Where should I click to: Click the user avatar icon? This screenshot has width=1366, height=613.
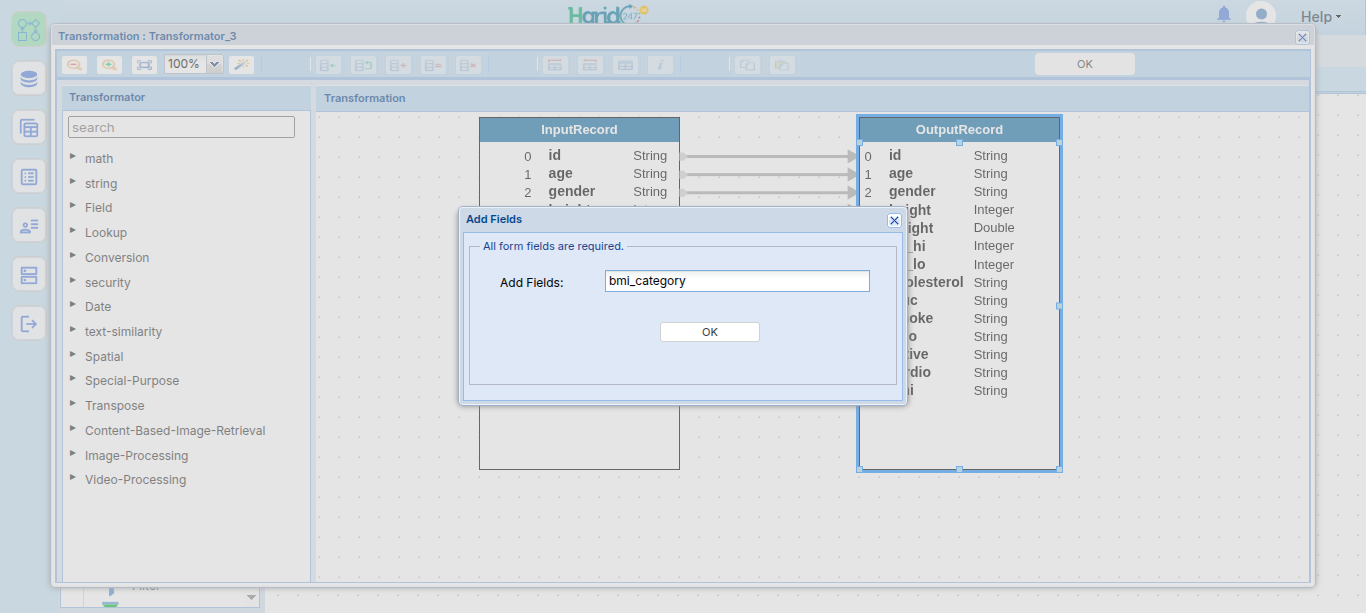pyautogui.click(x=1261, y=14)
